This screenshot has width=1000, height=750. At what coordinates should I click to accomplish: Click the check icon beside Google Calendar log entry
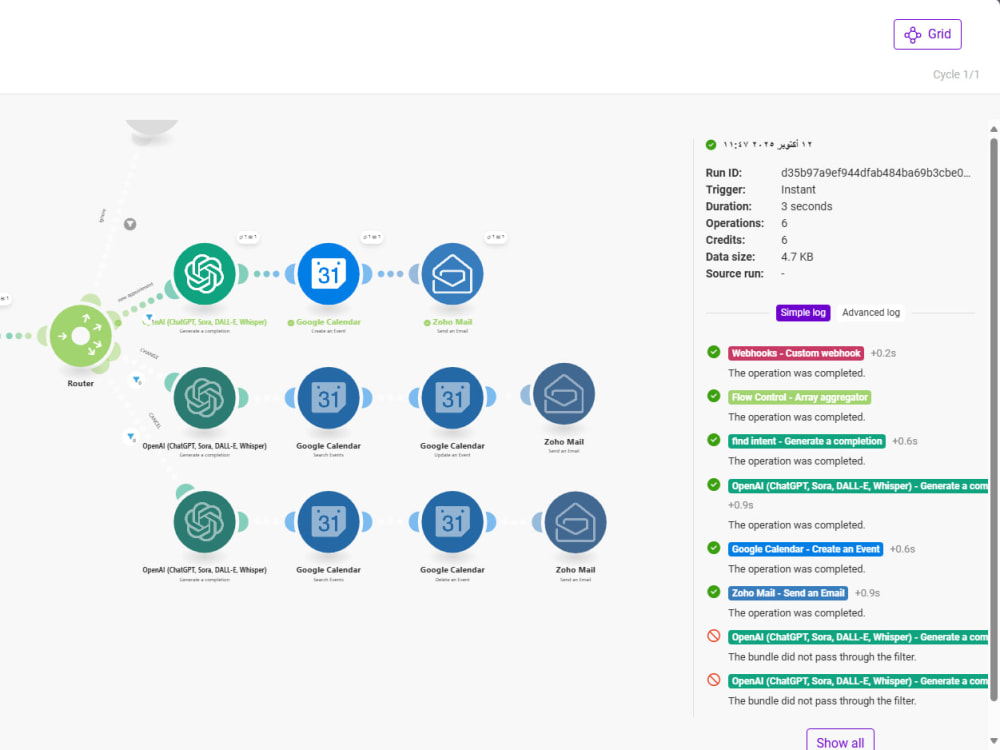coord(714,548)
